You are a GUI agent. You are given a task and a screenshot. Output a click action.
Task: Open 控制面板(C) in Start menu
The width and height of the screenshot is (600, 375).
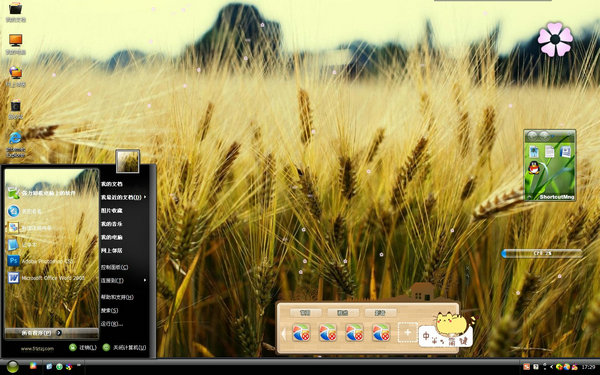(x=114, y=267)
